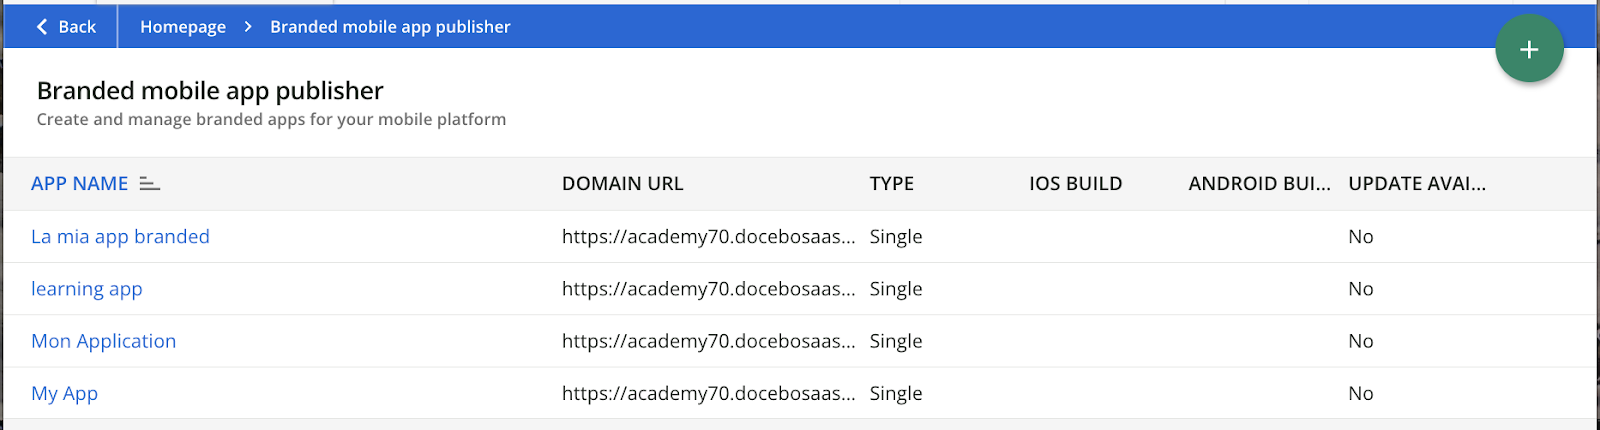Image resolution: width=1600 pixels, height=430 pixels.
Task: Click the DOMAIN URL column header
Action: (x=622, y=184)
